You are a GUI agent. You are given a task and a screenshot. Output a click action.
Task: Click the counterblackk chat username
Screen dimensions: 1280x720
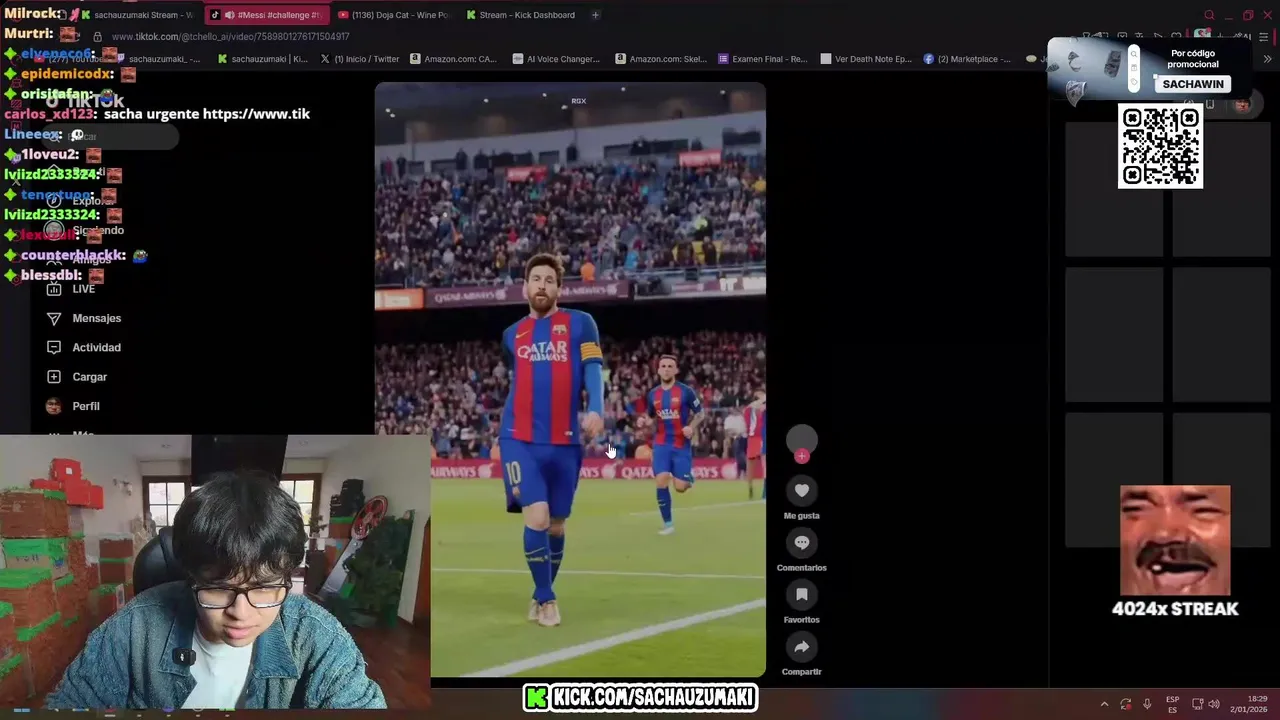point(74,255)
